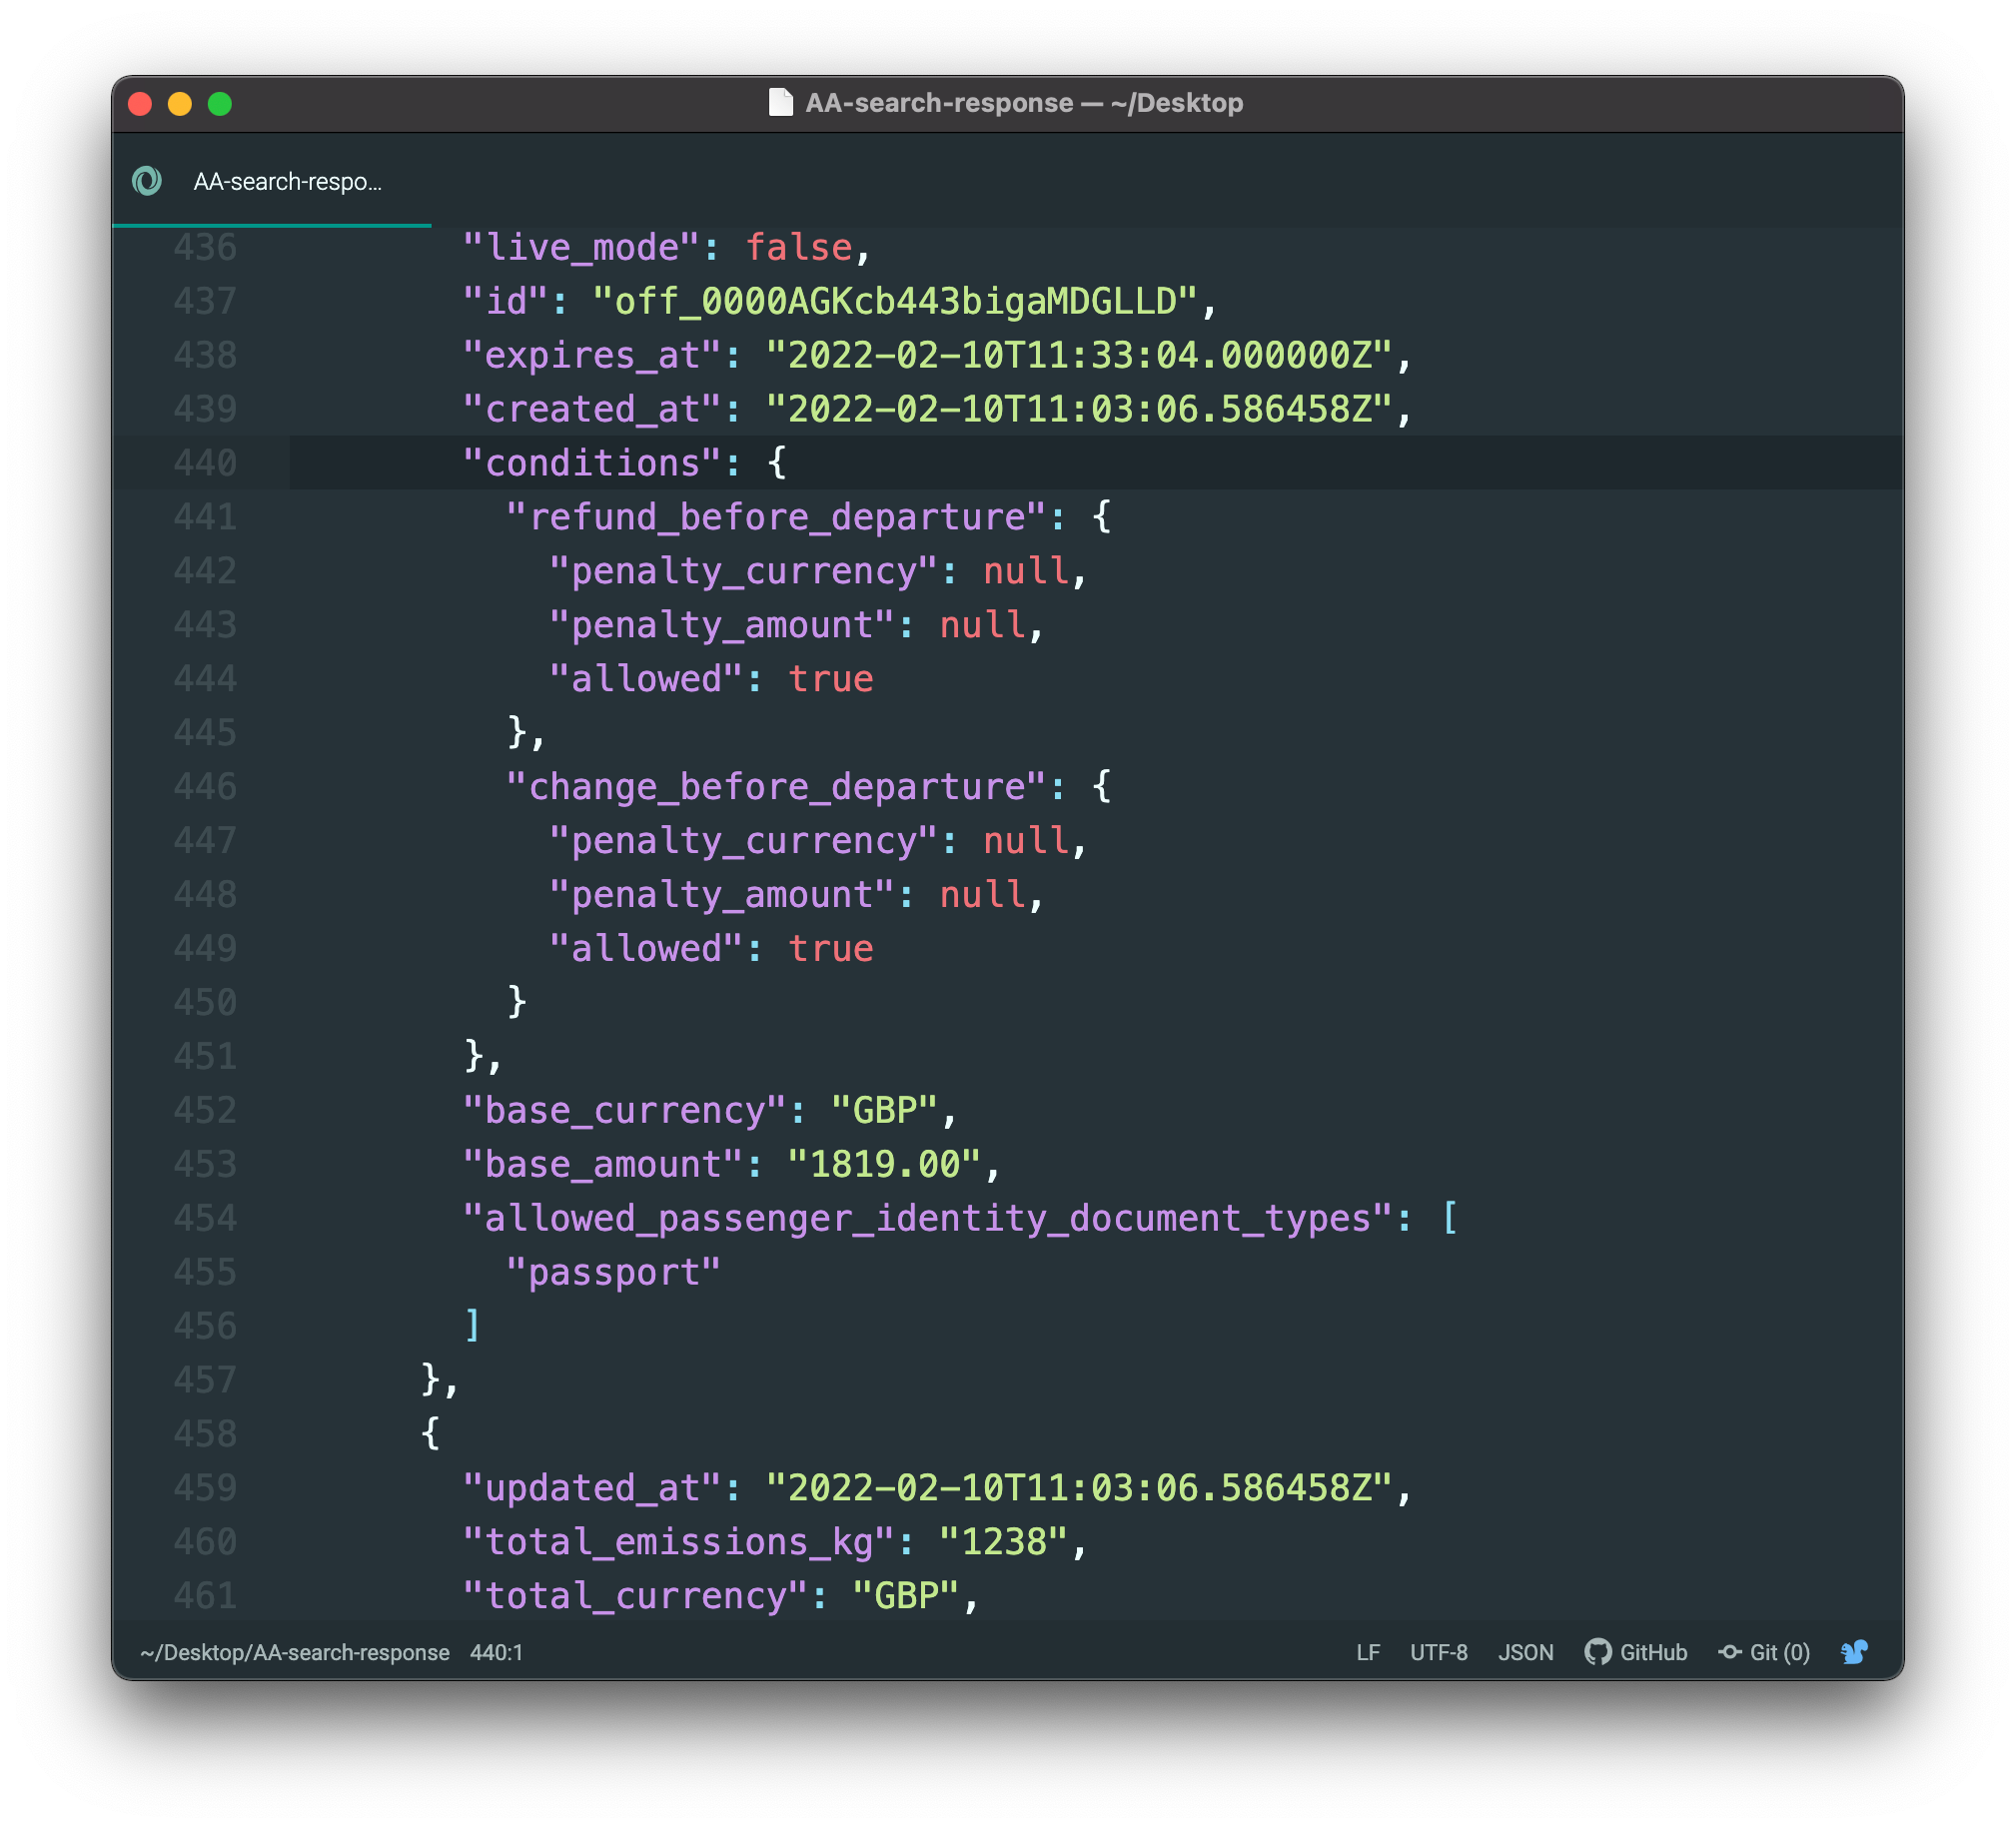
Task: Click null value on line 448
Action: pos(983,895)
